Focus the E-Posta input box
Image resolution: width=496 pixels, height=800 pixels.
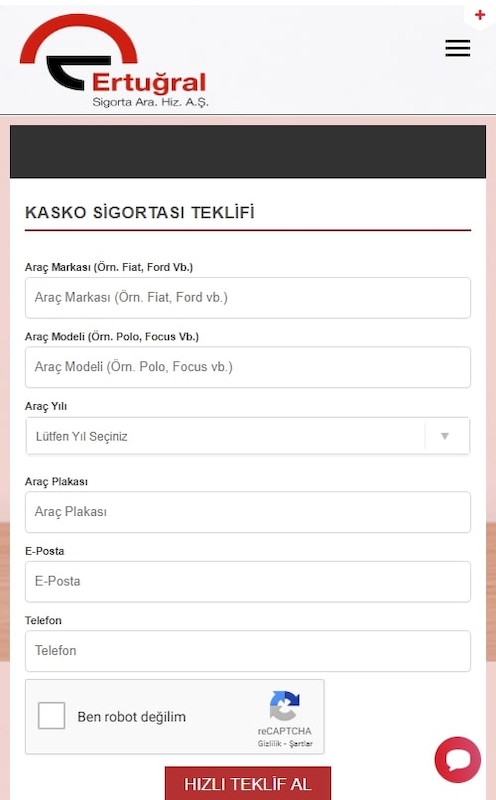pyautogui.click(x=248, y=581)
